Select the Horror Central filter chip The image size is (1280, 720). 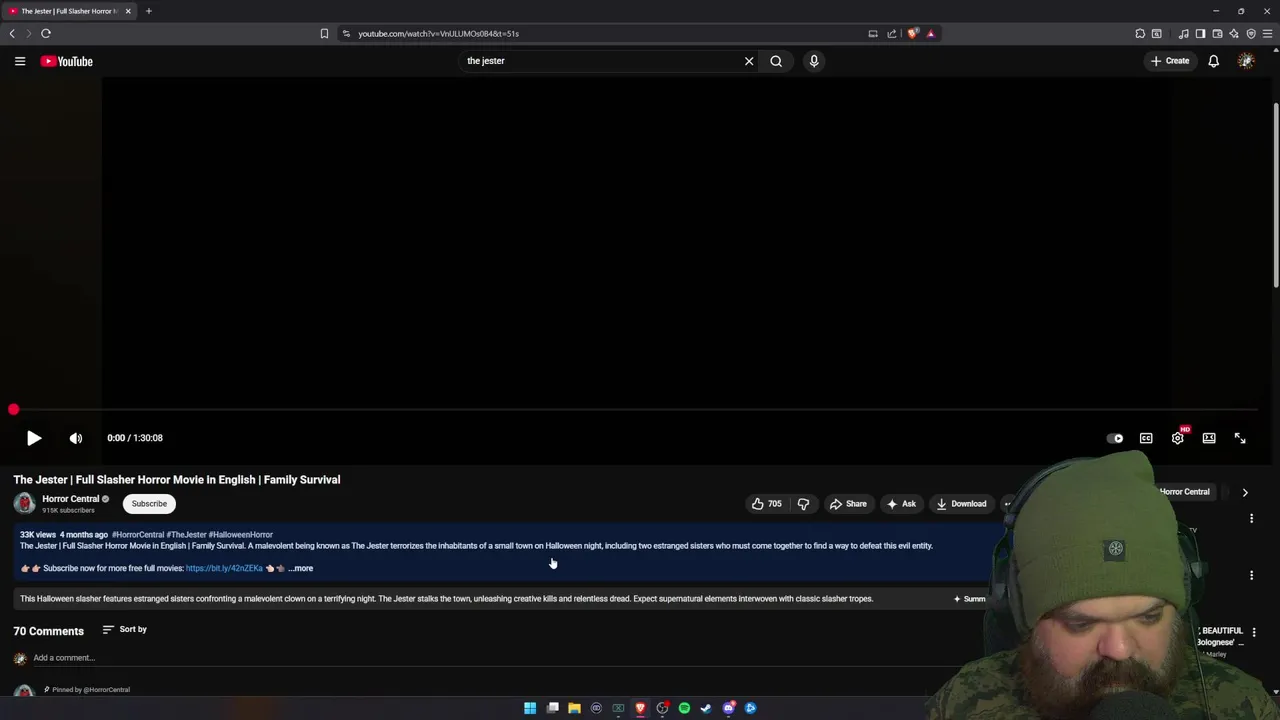click(x=1184, y=492)
